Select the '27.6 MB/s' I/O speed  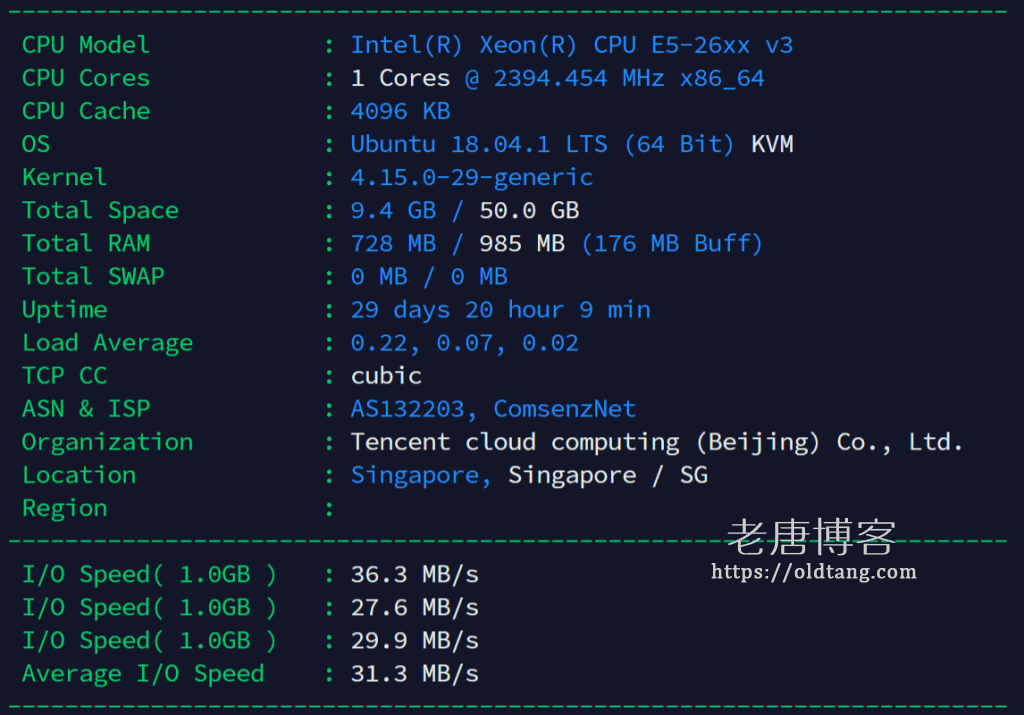click(415, 608)
